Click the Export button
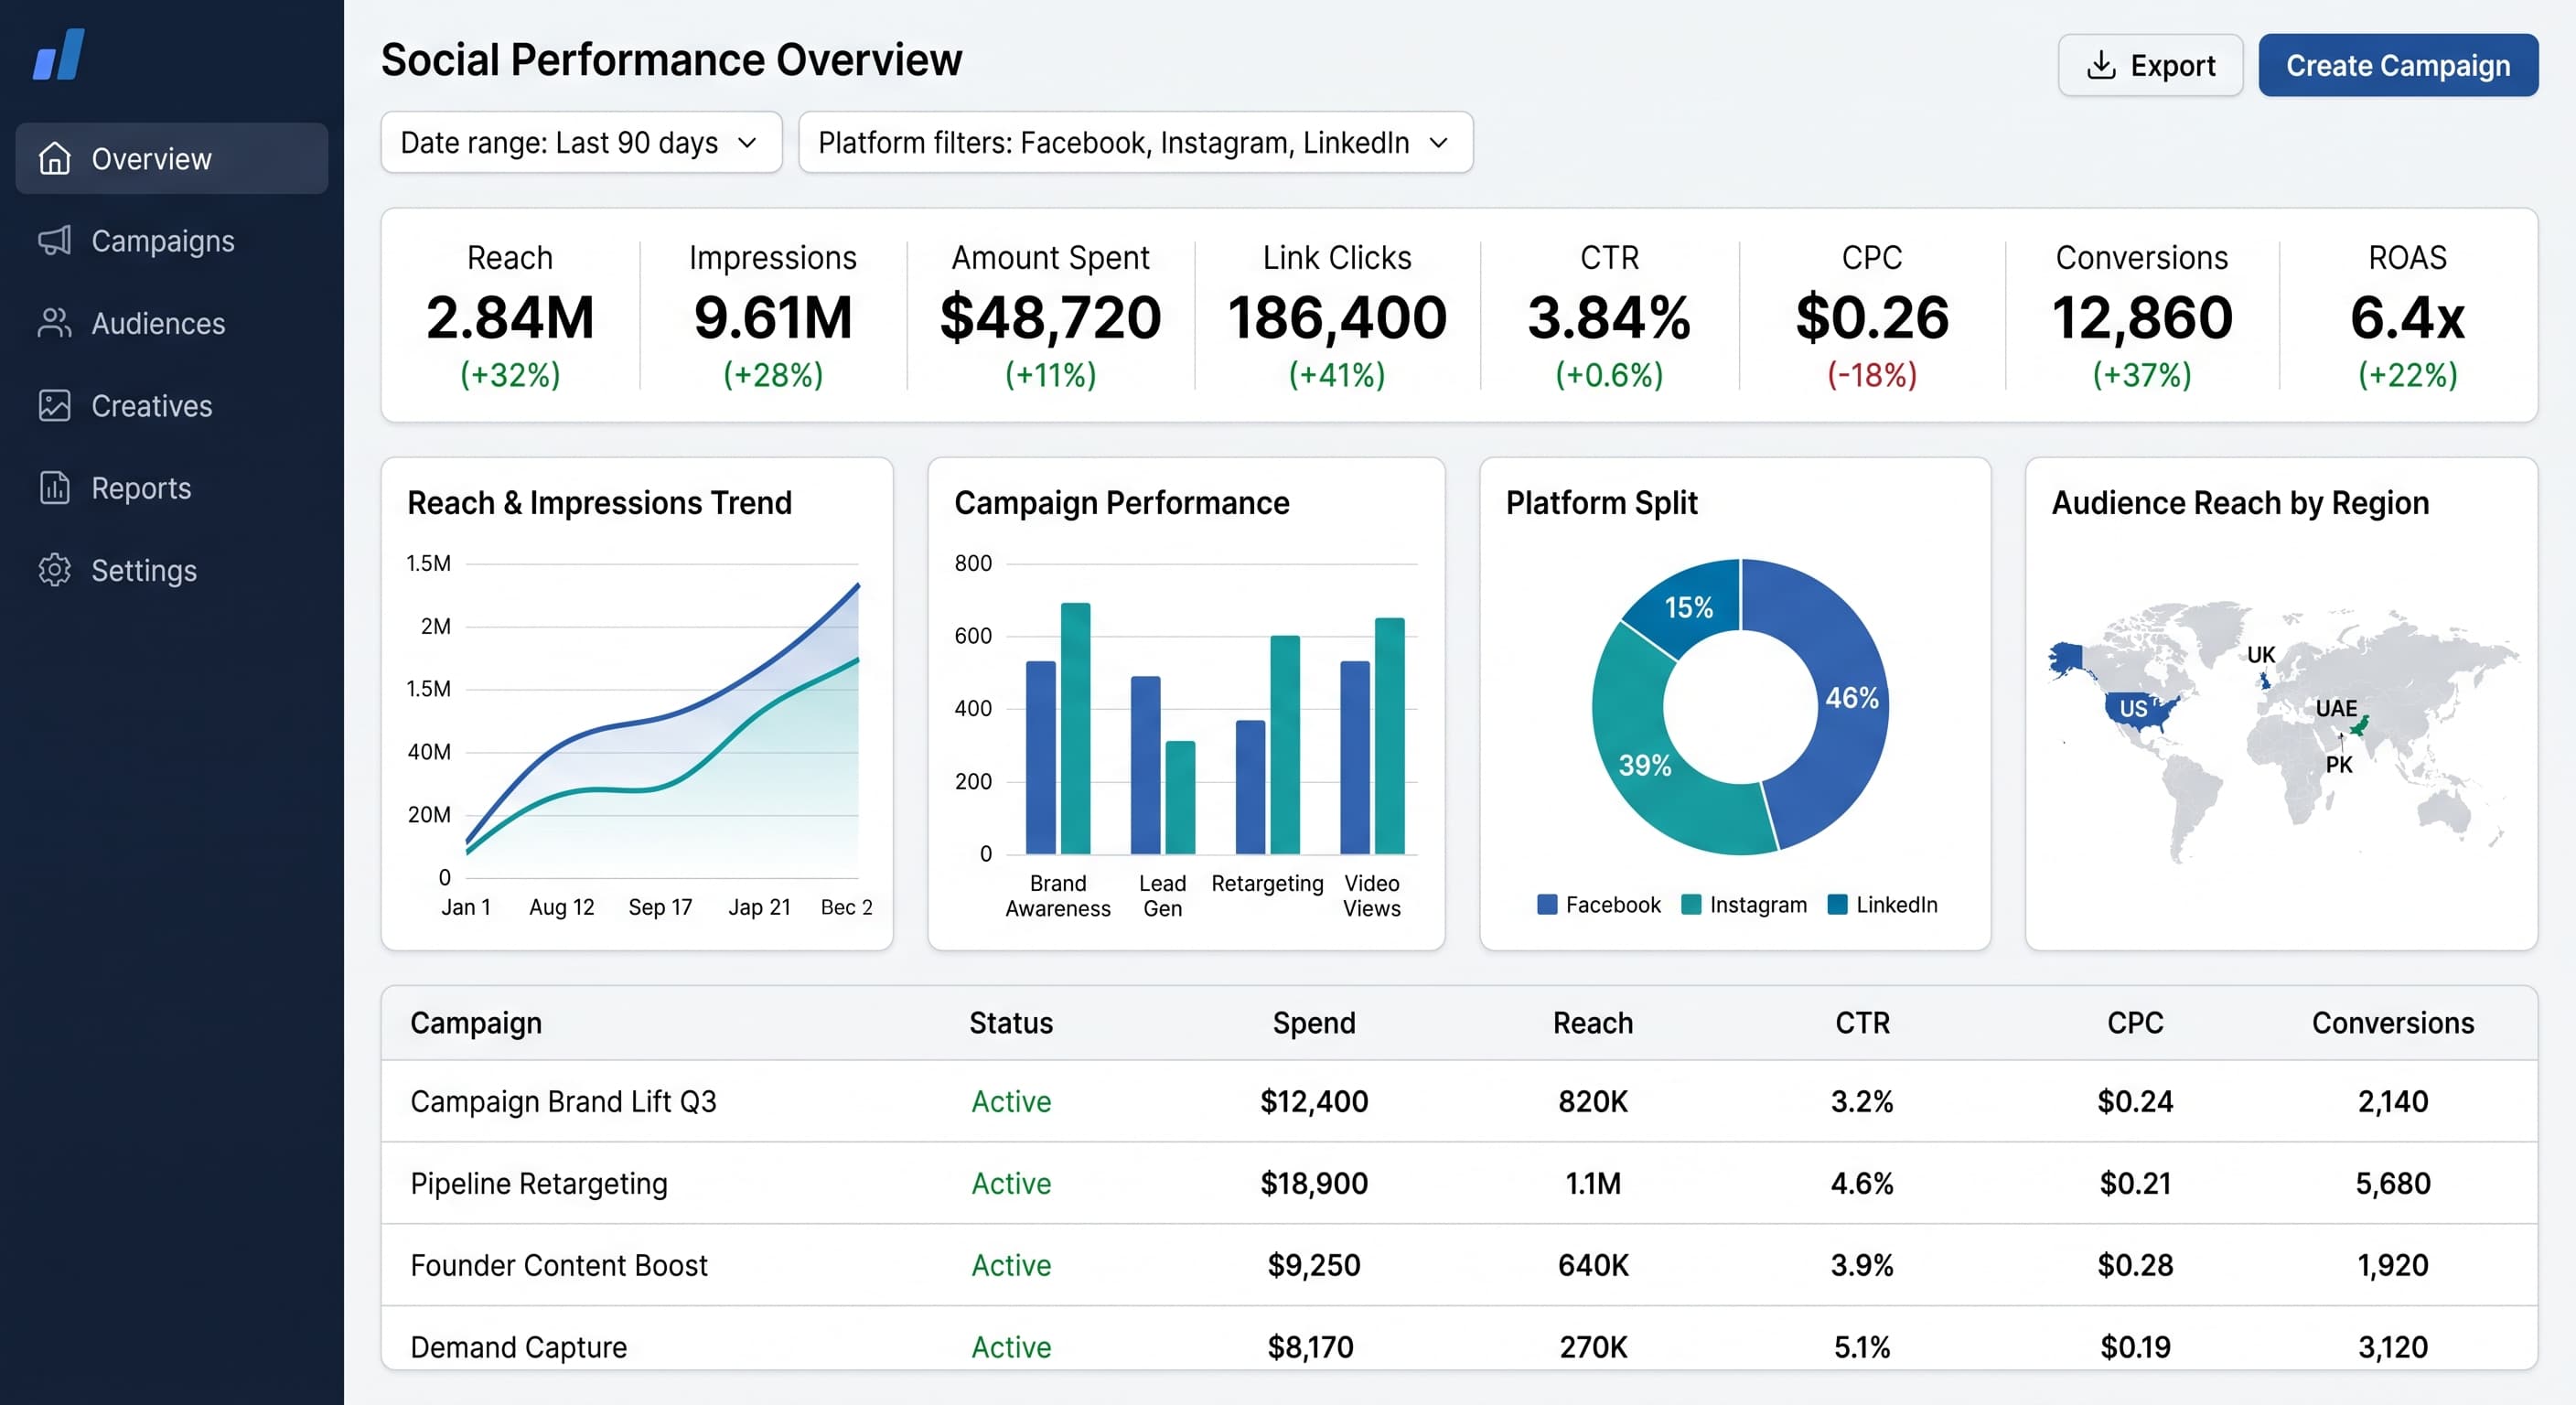Viewport: 2576px width, 1405px height. pyautogui.click(x=2150, y=65)
